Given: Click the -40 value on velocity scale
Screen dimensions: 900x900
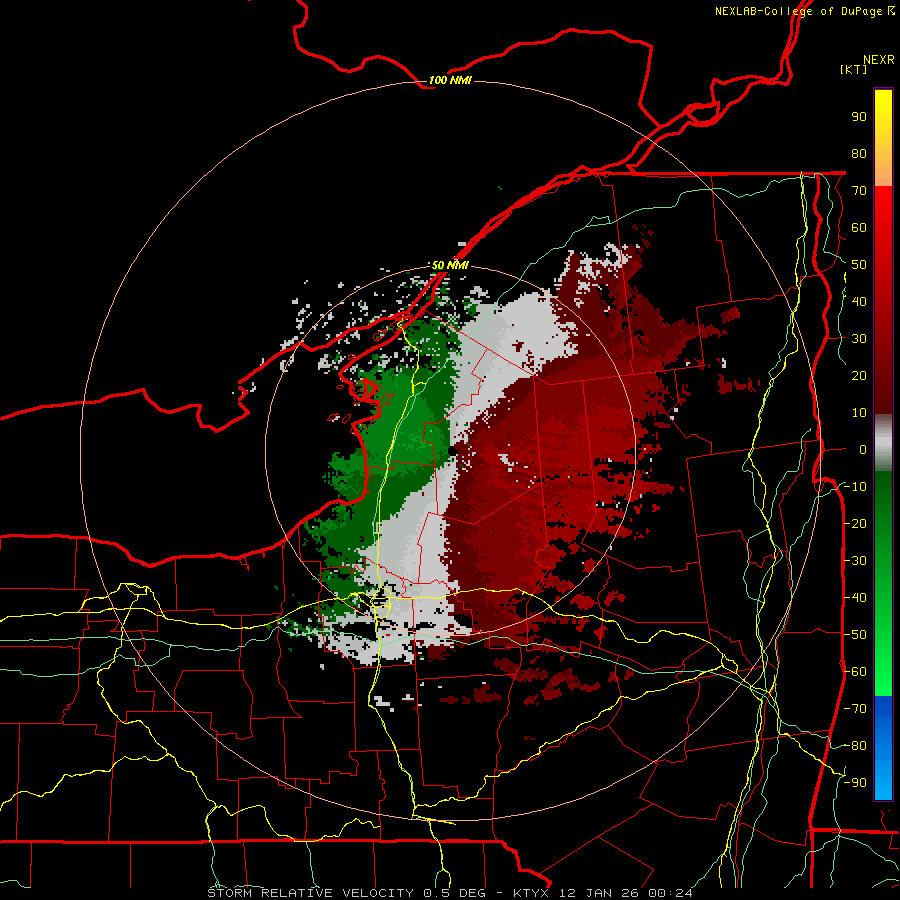Looking at the screenshot, I should (x=855, y=598).
